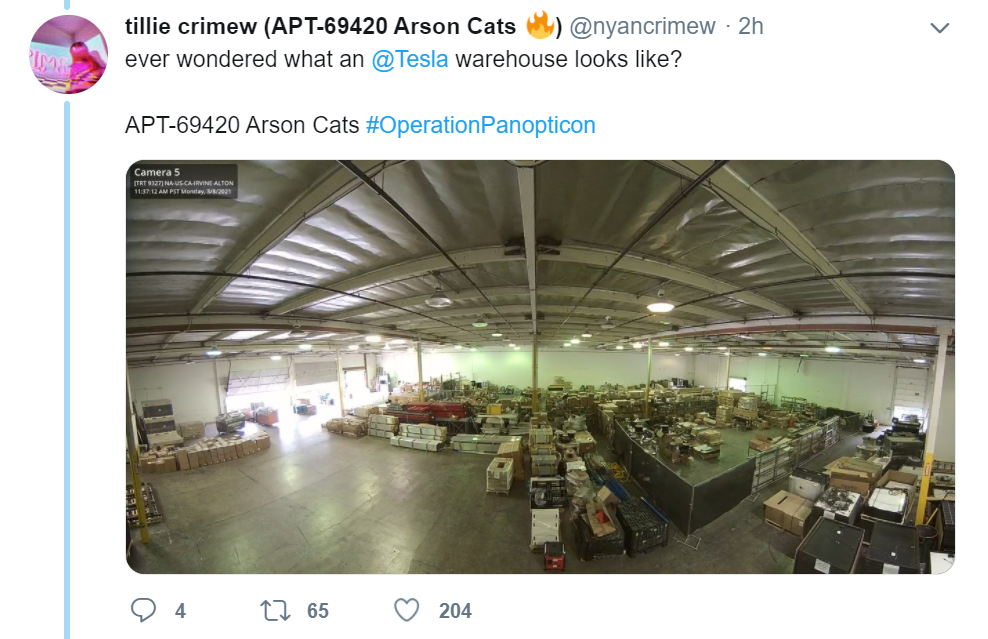Open the #OperationPanopticon hashtag
Image resolution: width=988 pixels, height=639 pixels.
tap(480, 125)
